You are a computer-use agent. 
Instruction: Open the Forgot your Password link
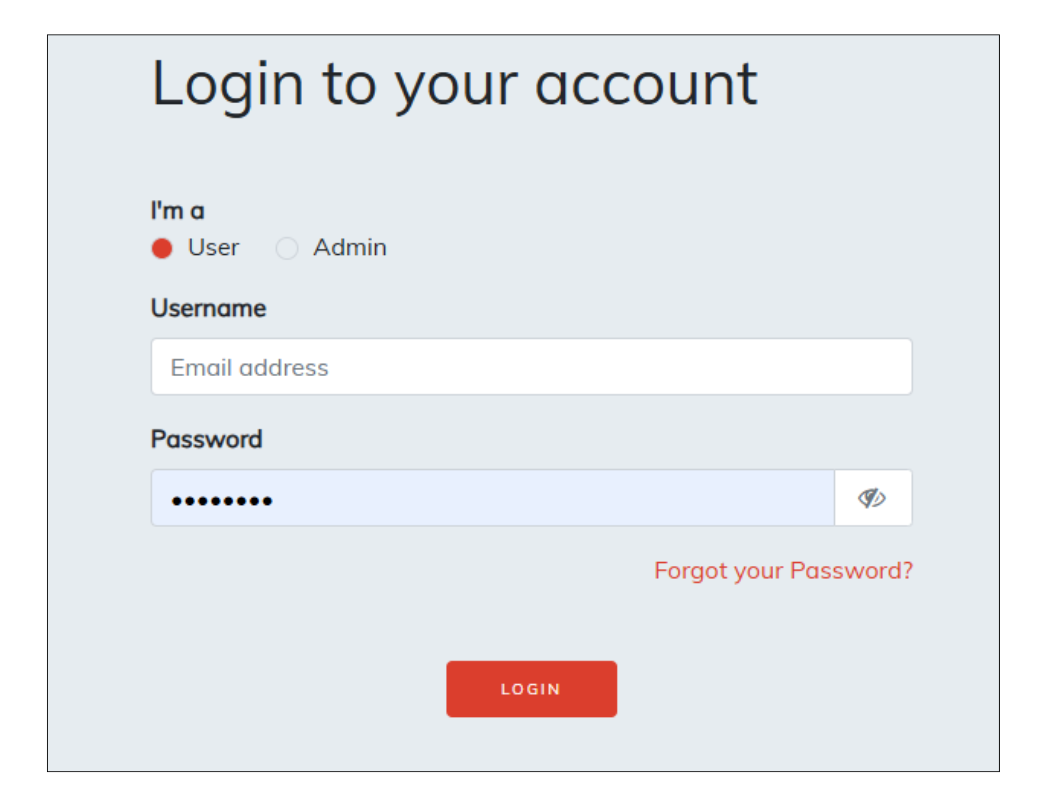[783, 571]
